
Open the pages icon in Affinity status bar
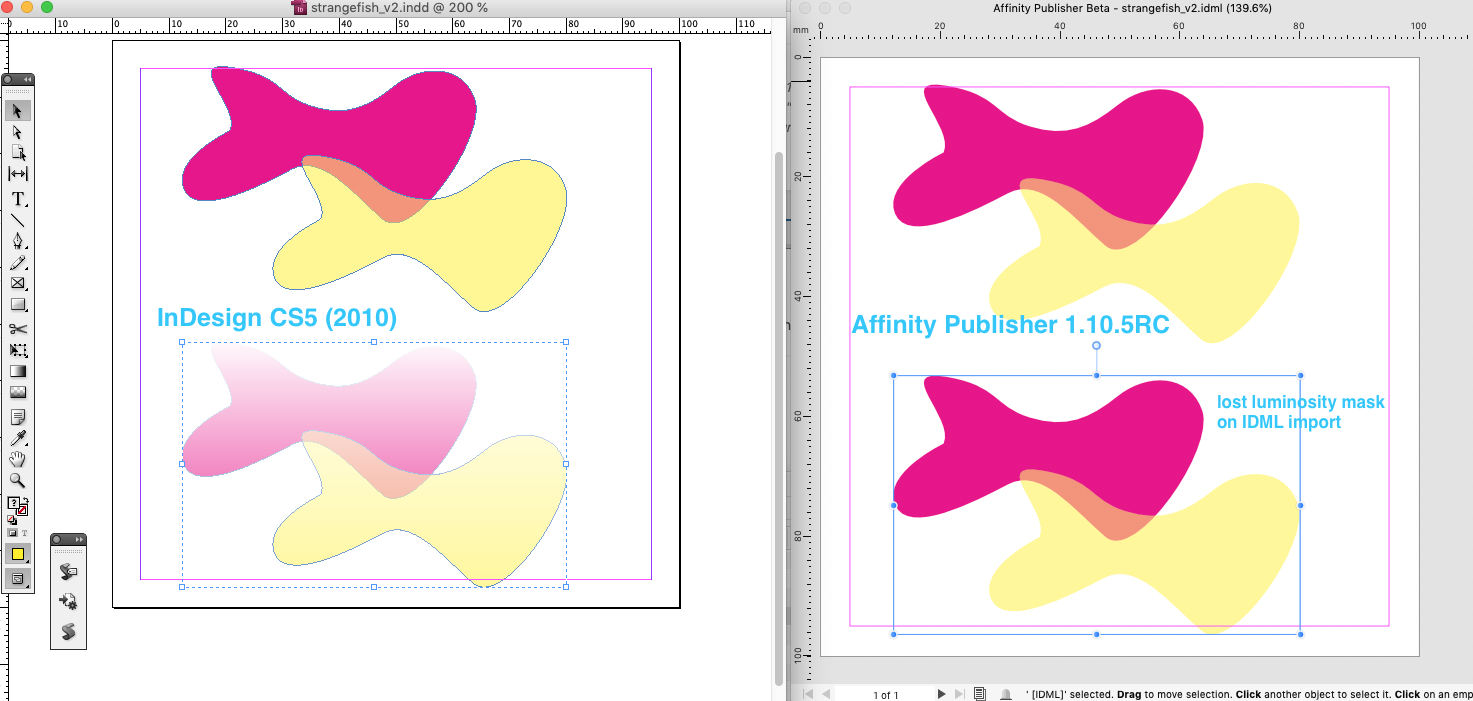point(980,694)
